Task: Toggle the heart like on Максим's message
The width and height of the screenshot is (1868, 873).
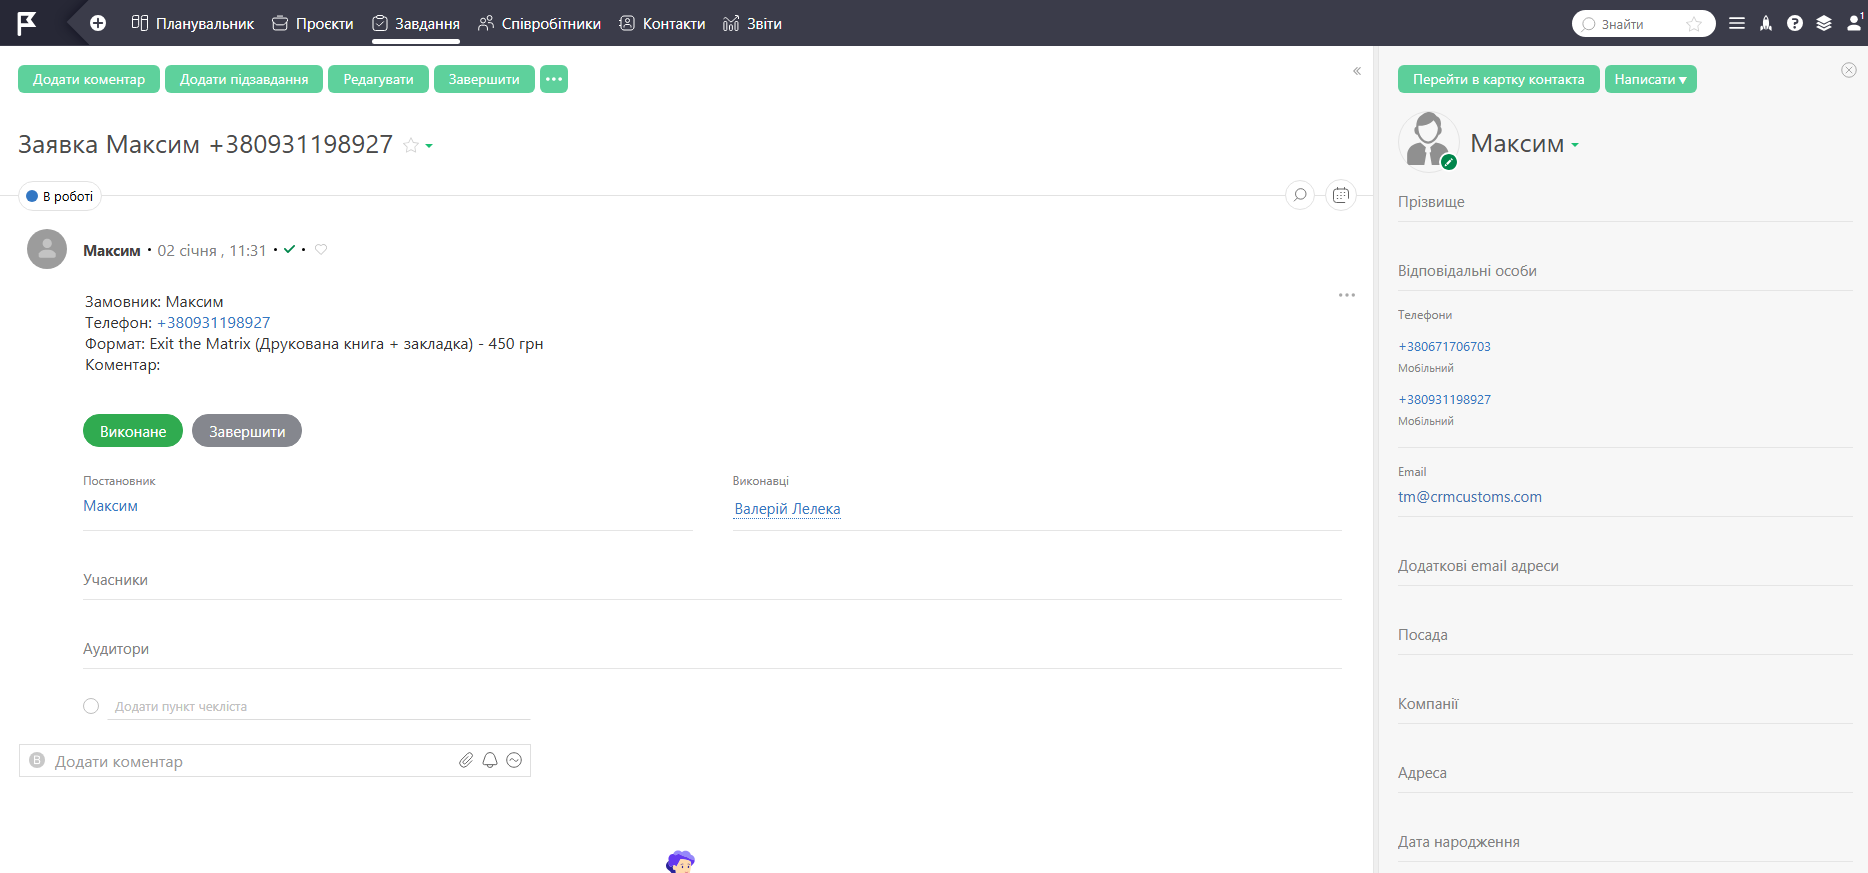Action: (321, 250)
